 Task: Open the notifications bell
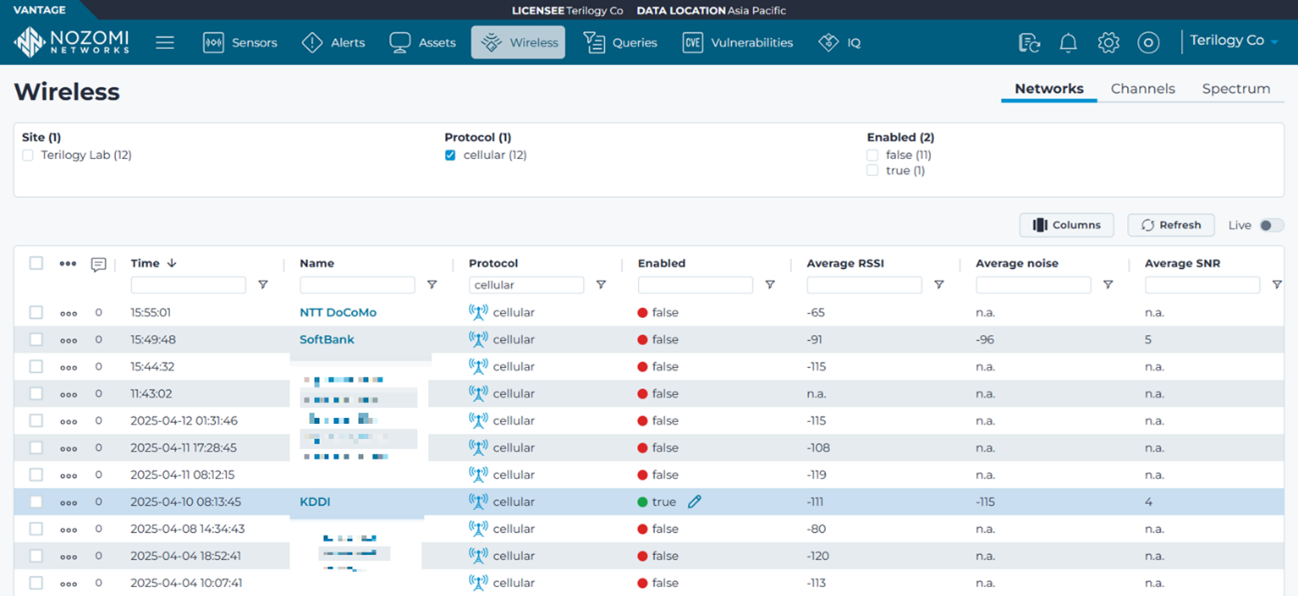(x=1068, y=43)
